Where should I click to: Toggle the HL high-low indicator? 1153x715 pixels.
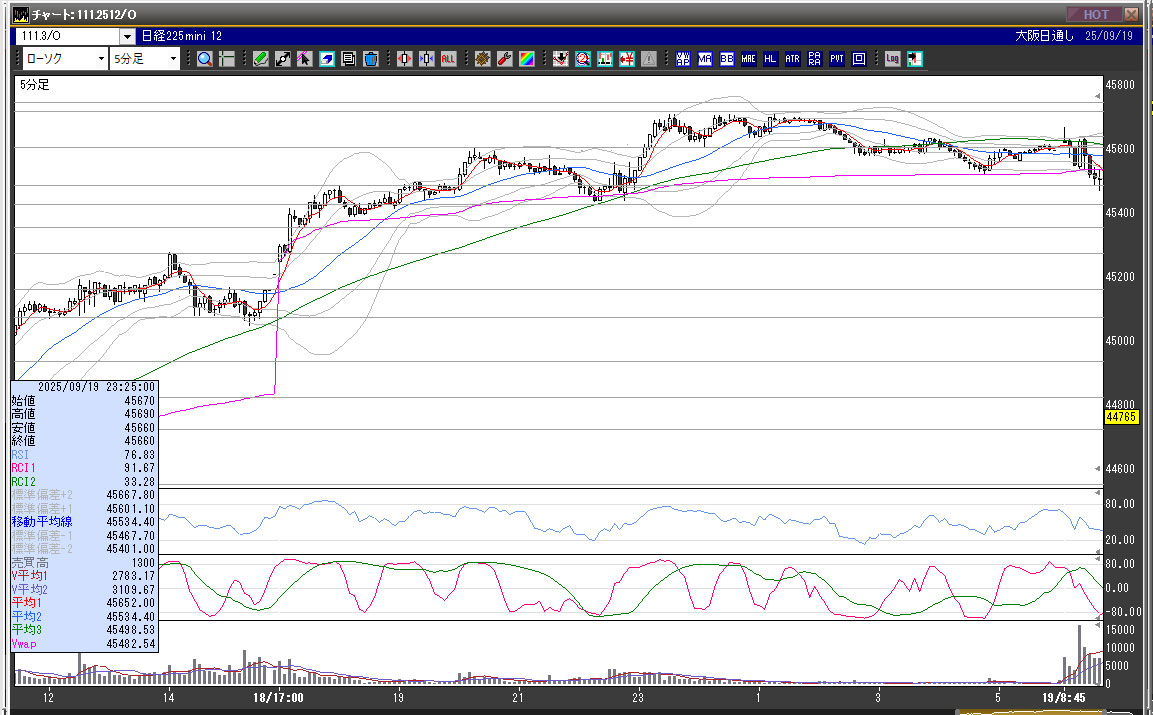pyautogui.click(x=770, y=59)
